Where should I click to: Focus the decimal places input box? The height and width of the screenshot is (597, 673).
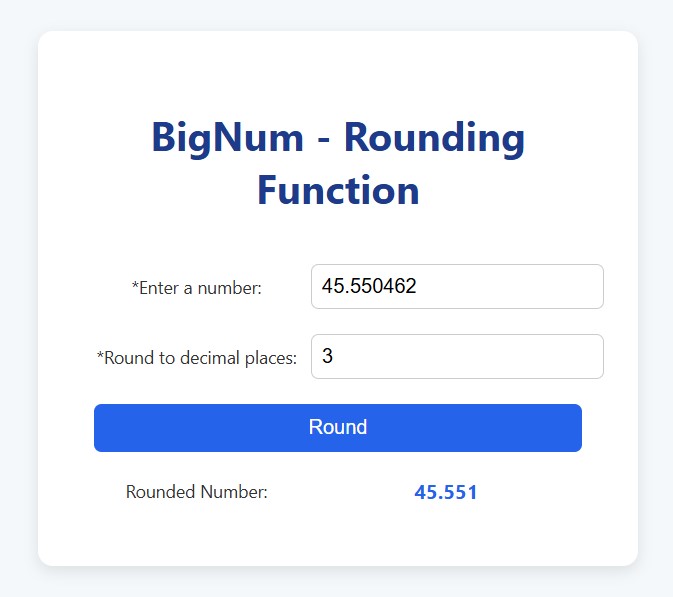(x=457, y=357)
